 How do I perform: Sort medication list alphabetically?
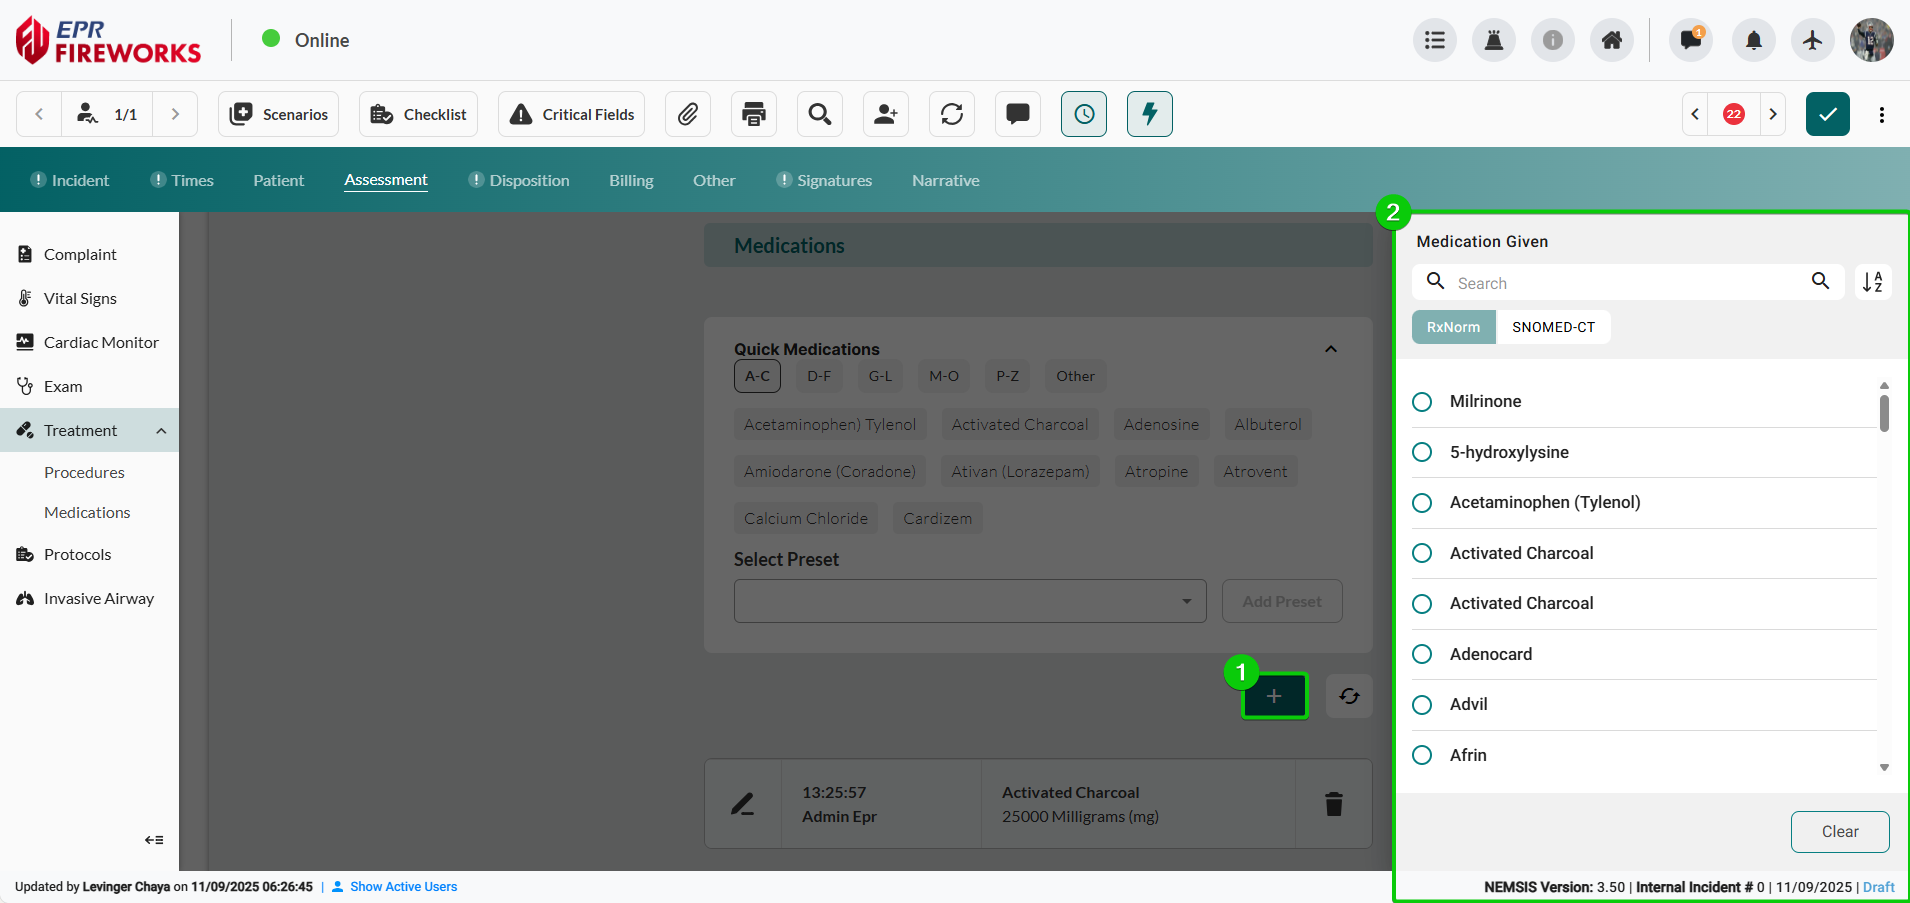(1873, 282)
